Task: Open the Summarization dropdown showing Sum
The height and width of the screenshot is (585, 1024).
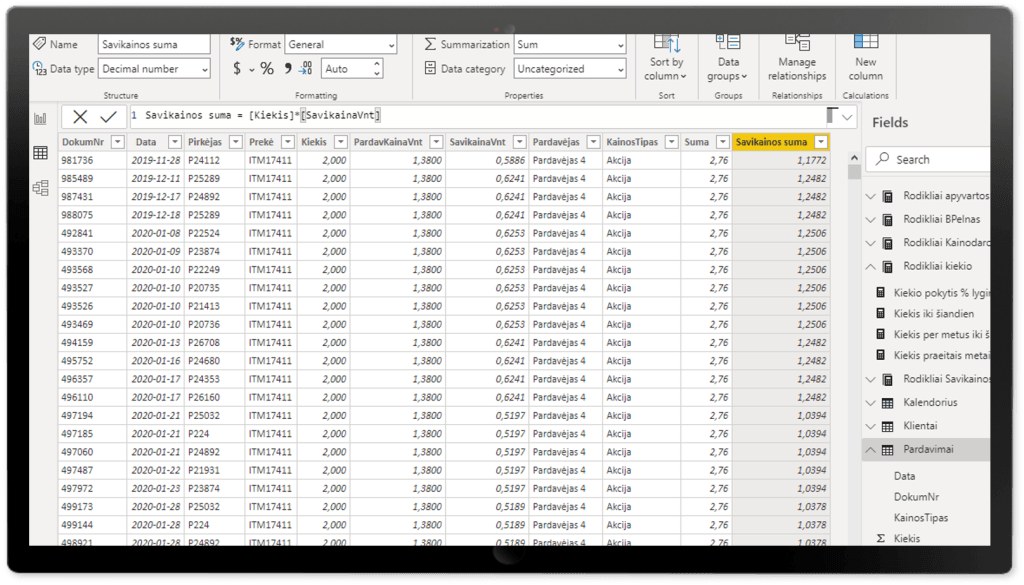Action: point(570,45)
